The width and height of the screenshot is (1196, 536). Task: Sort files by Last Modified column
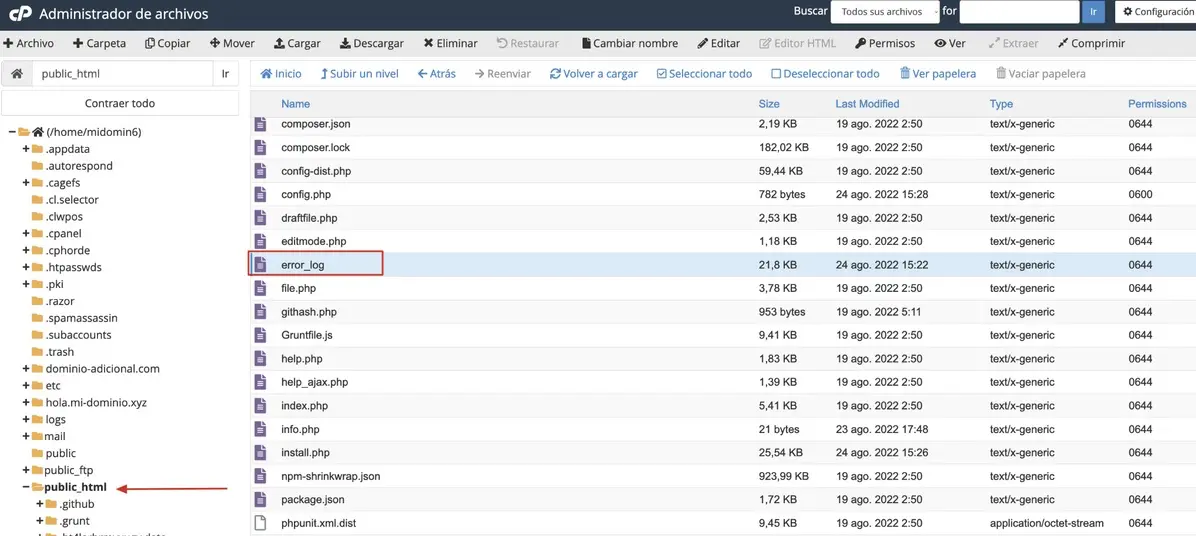point(867,104)
